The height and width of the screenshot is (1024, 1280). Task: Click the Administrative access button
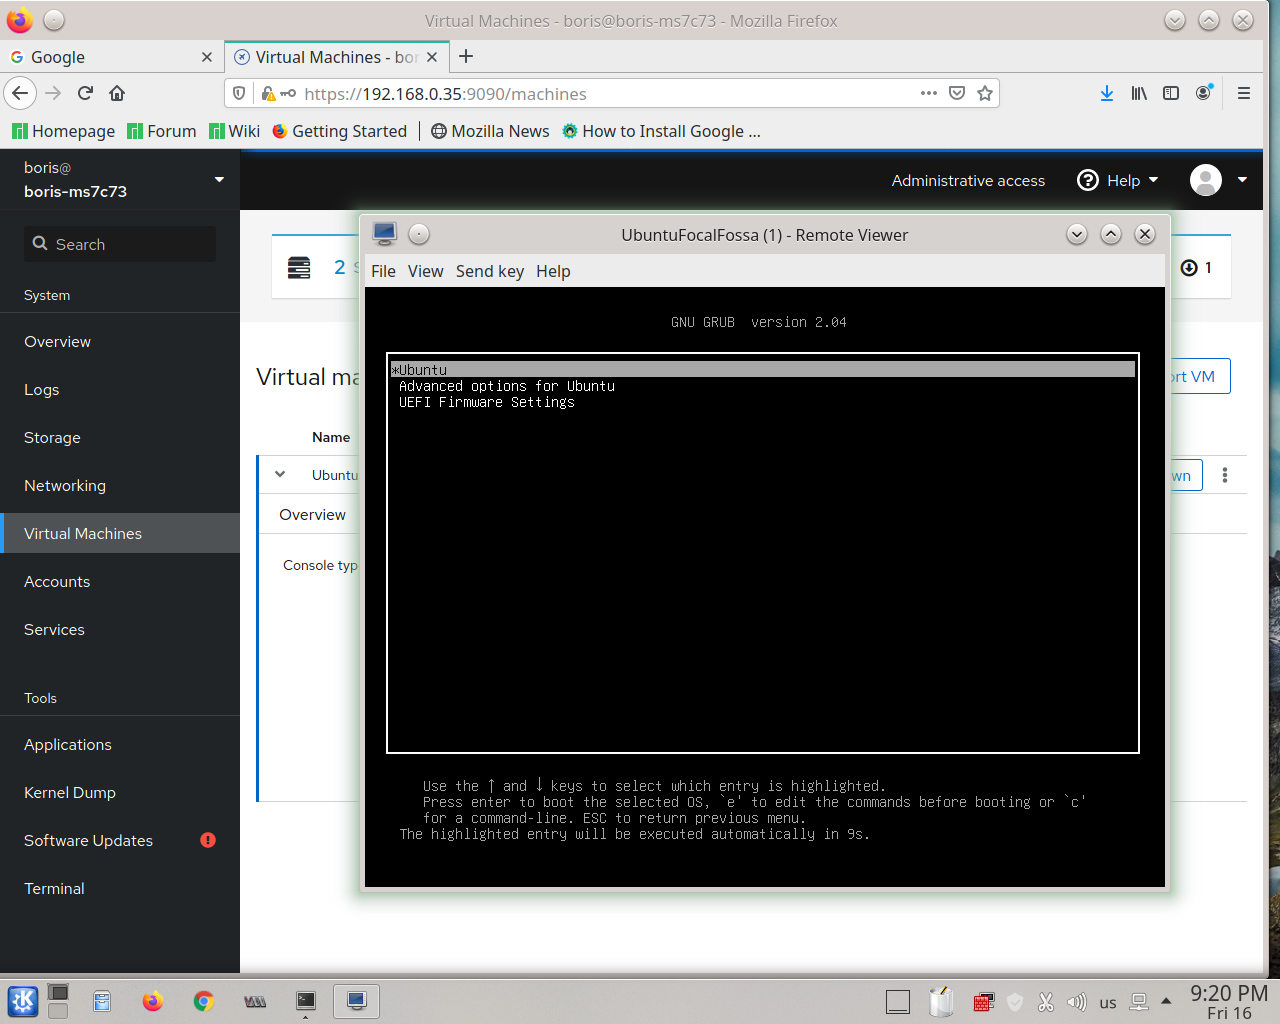tap(967, 180)
